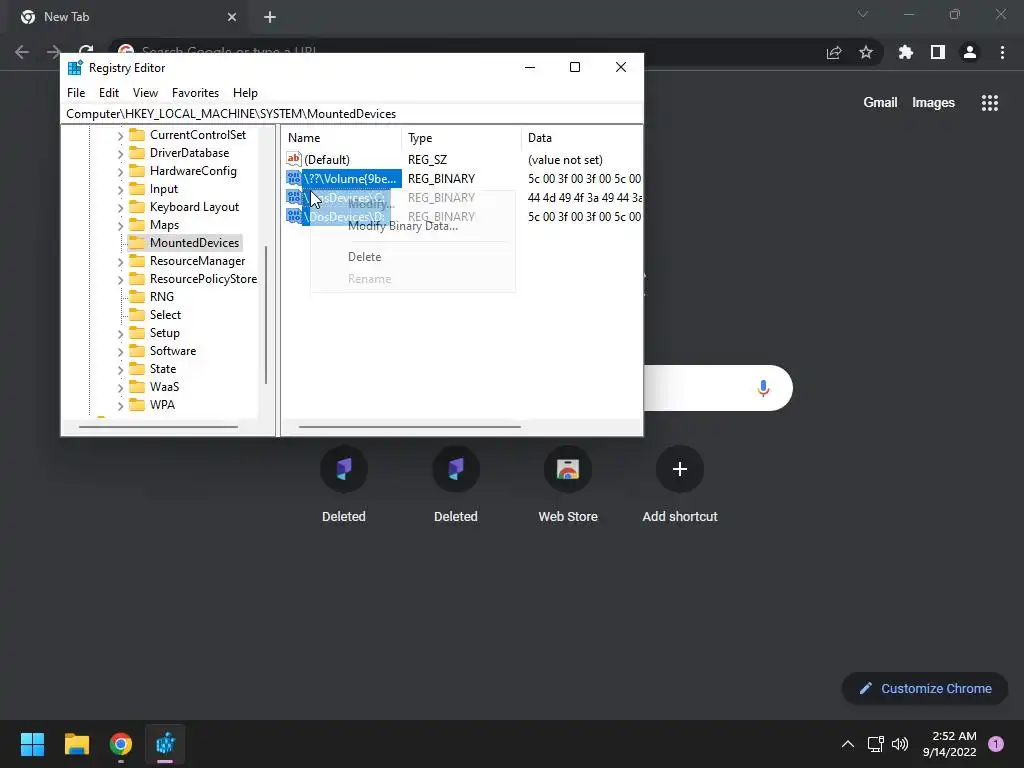Click the Customize Chrome button
The width and height of the screenshot is (1024, 768).
(925, 688)
